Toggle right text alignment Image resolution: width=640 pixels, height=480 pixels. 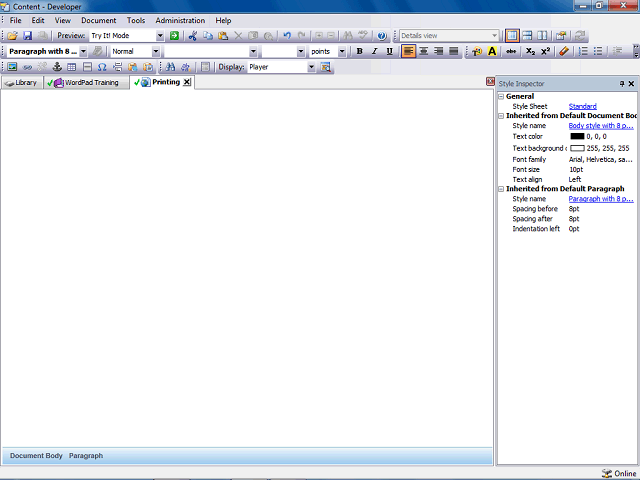(x=439, y=51)
